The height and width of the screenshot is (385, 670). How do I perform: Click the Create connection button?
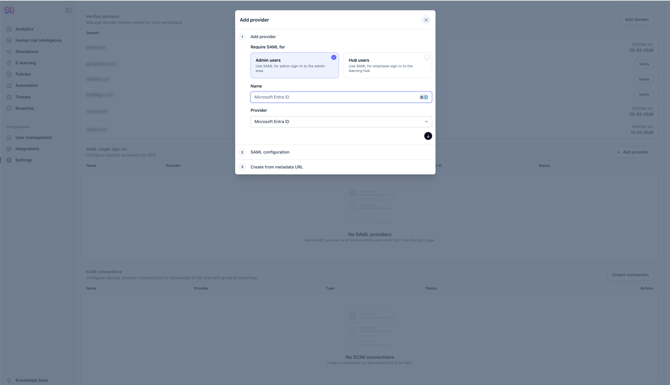(630, 275)
